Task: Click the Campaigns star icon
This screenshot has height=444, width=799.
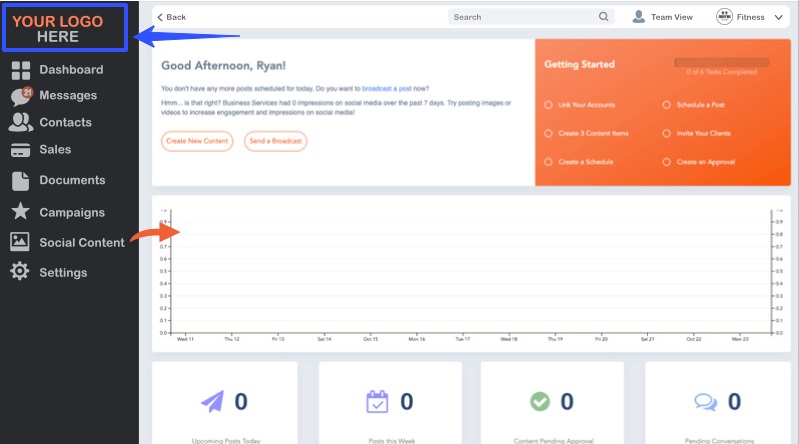Action: 20,212
